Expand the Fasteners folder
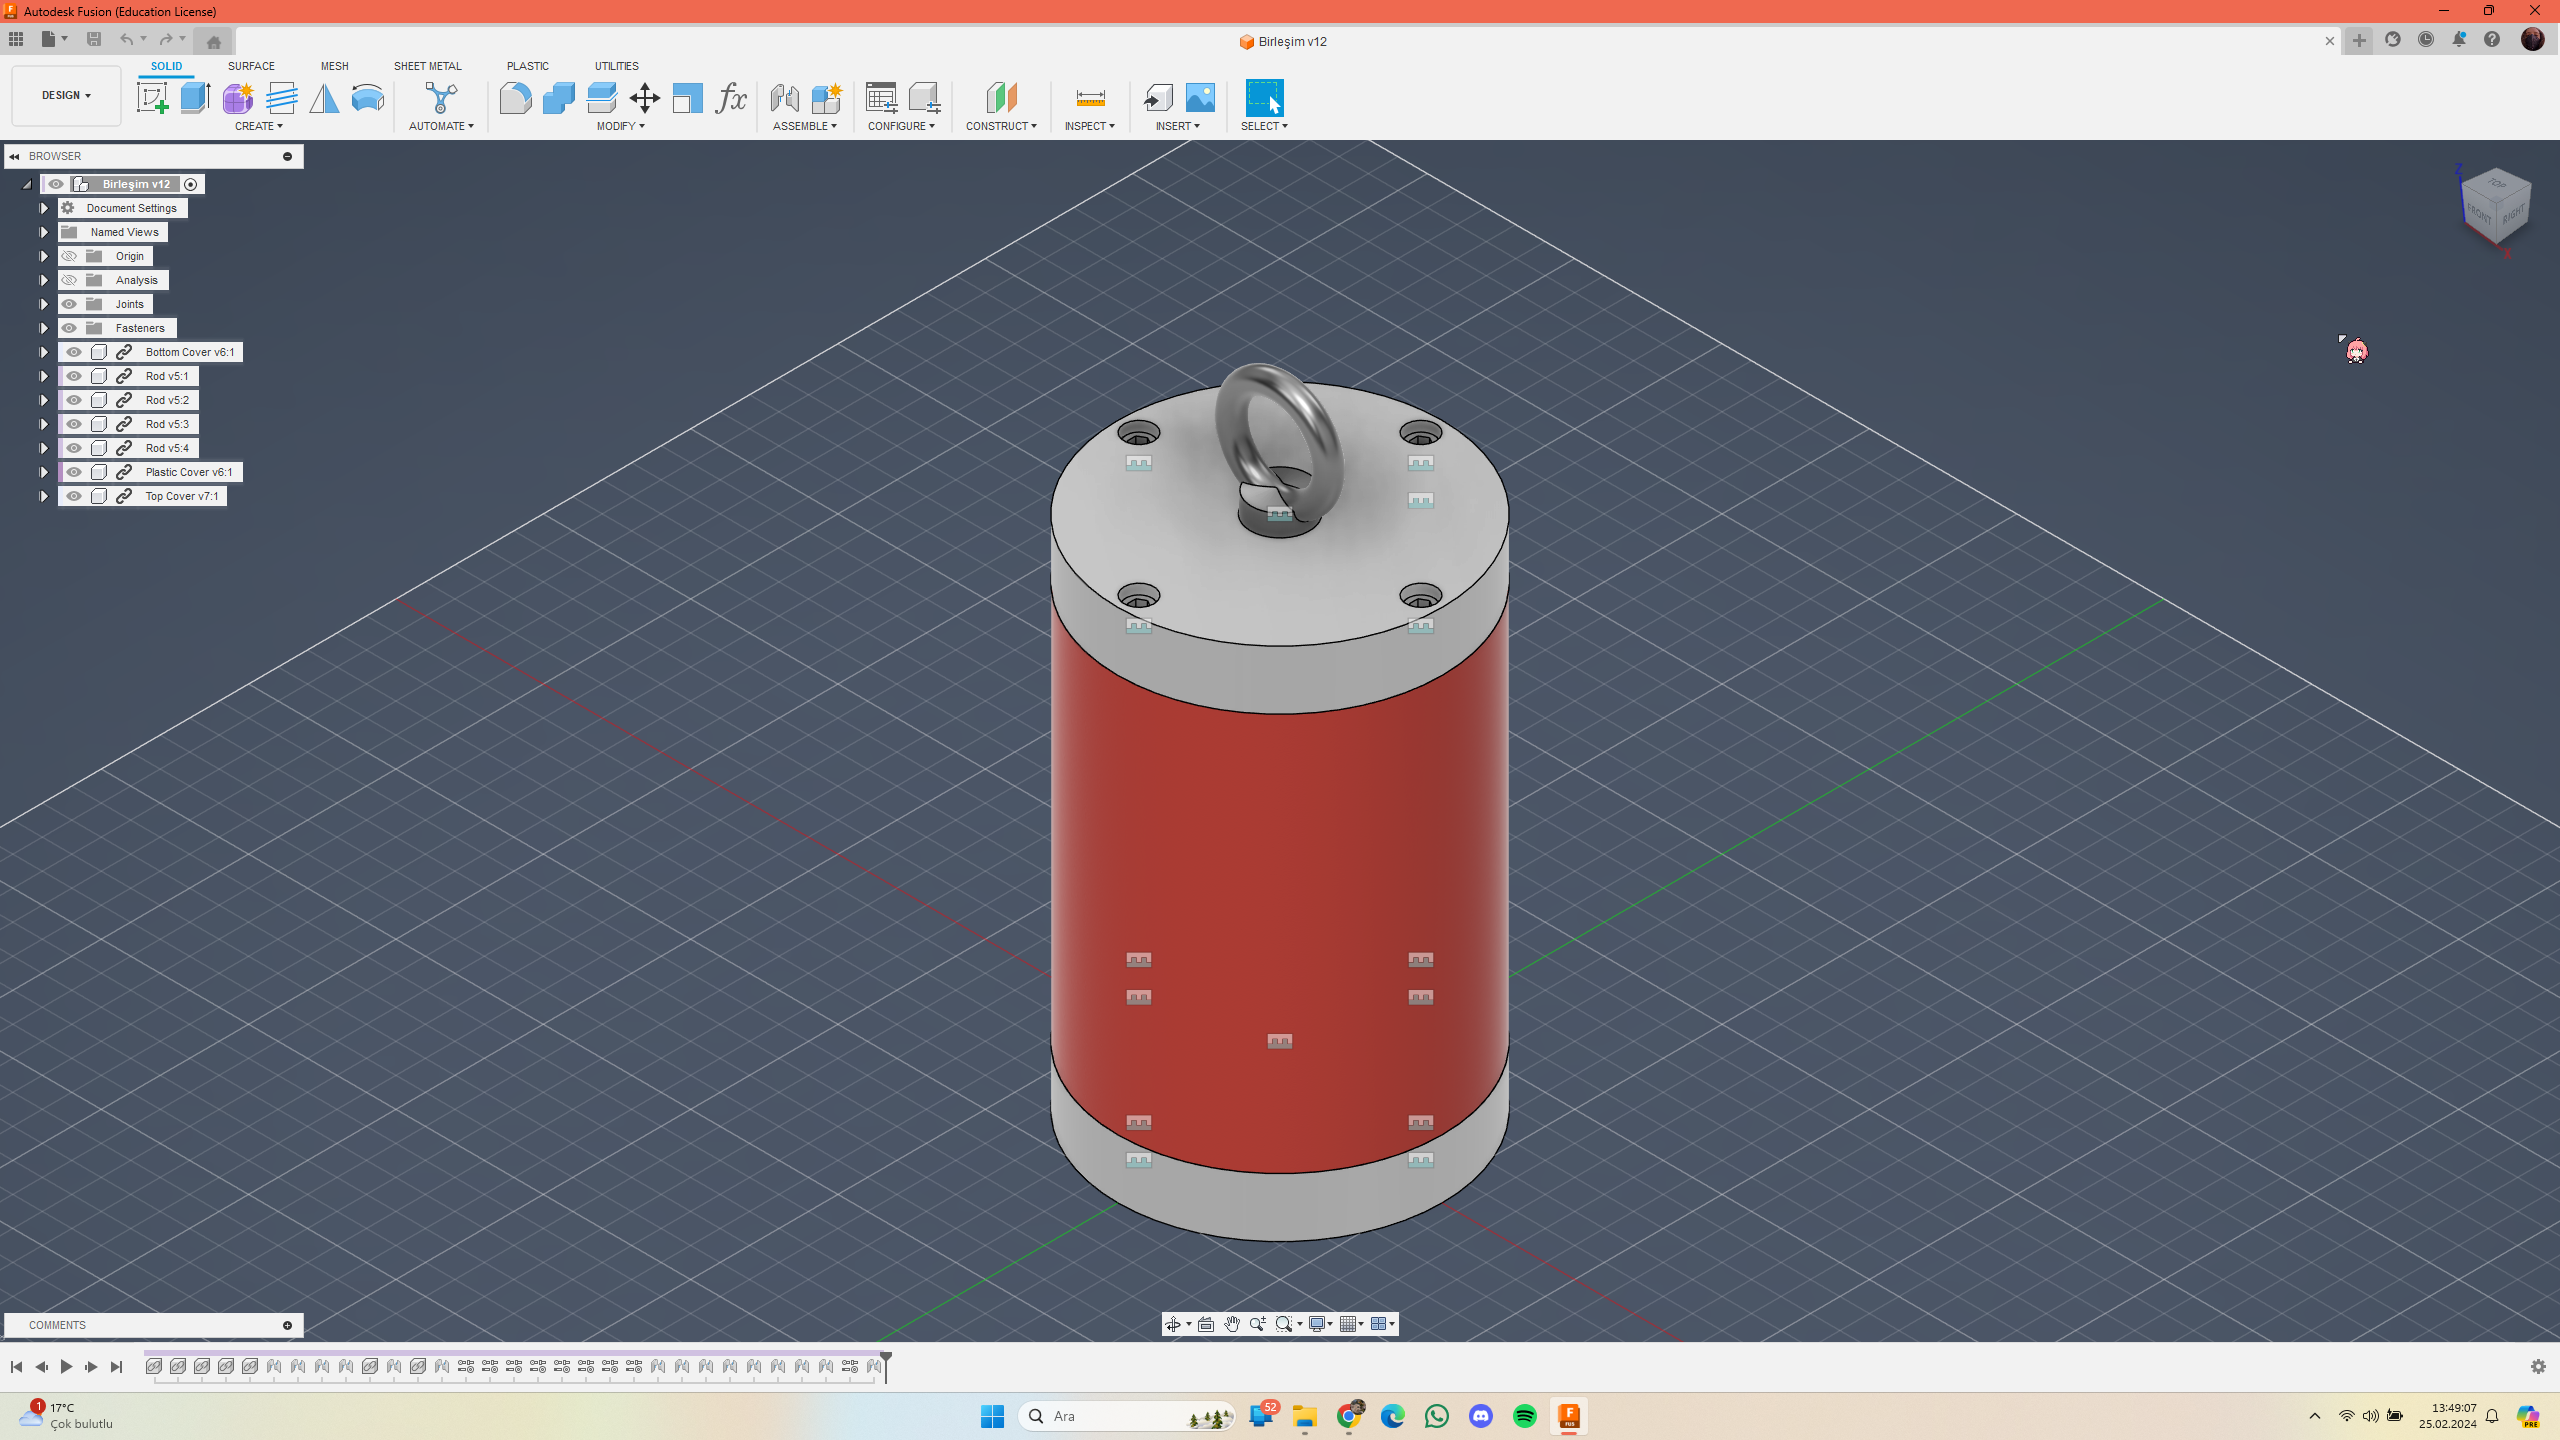The height and width of the screenshot is (1440, 2560). click(x=44, y=328)
